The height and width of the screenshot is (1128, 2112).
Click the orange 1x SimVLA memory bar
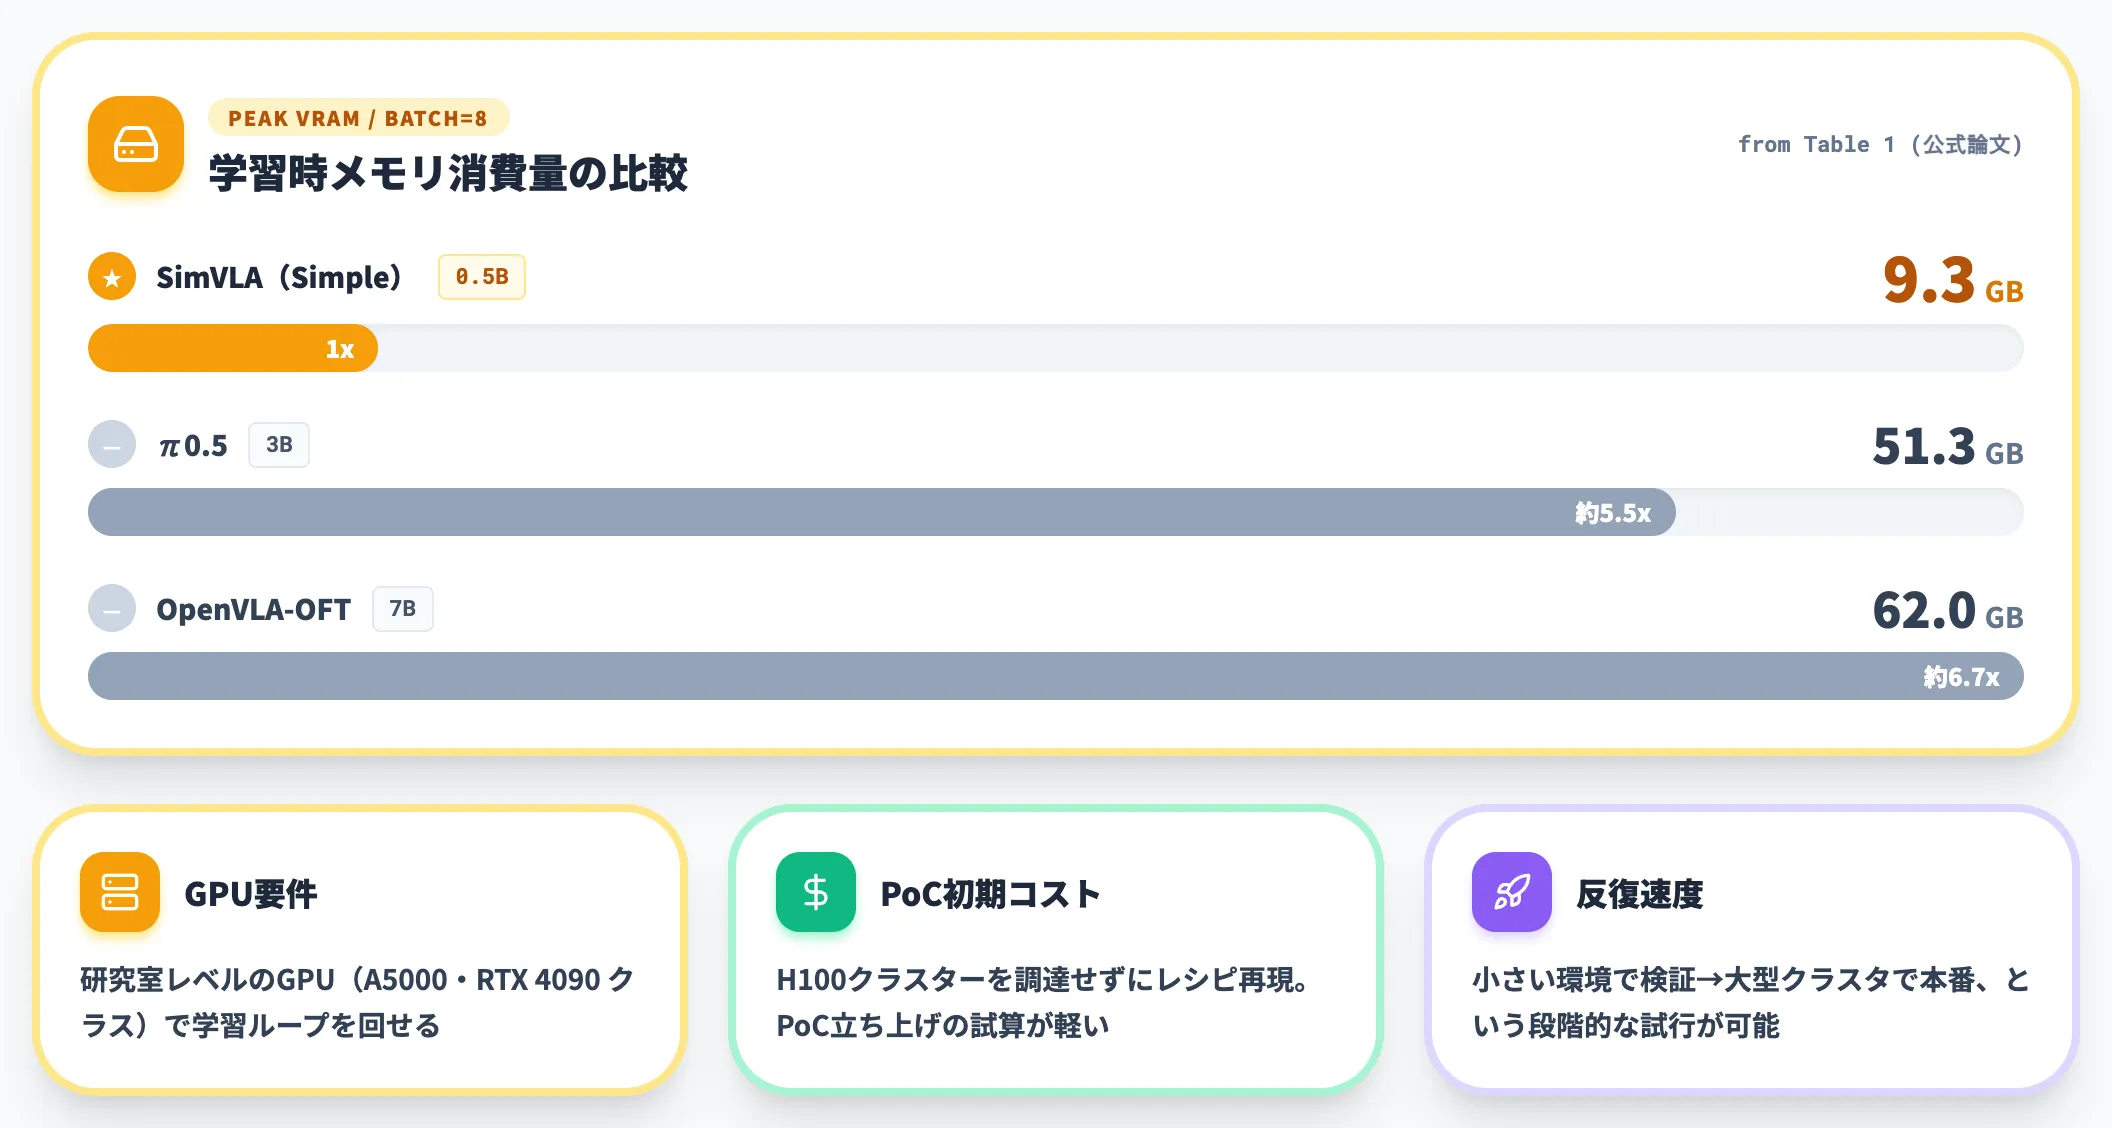click(233, 349)
